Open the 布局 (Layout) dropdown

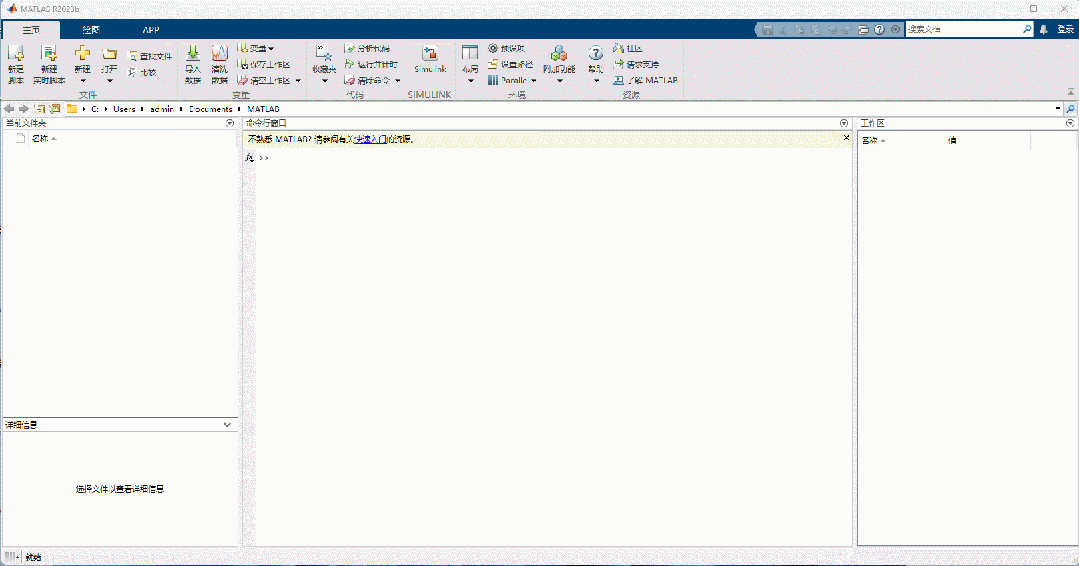click(x=470, y=80)
